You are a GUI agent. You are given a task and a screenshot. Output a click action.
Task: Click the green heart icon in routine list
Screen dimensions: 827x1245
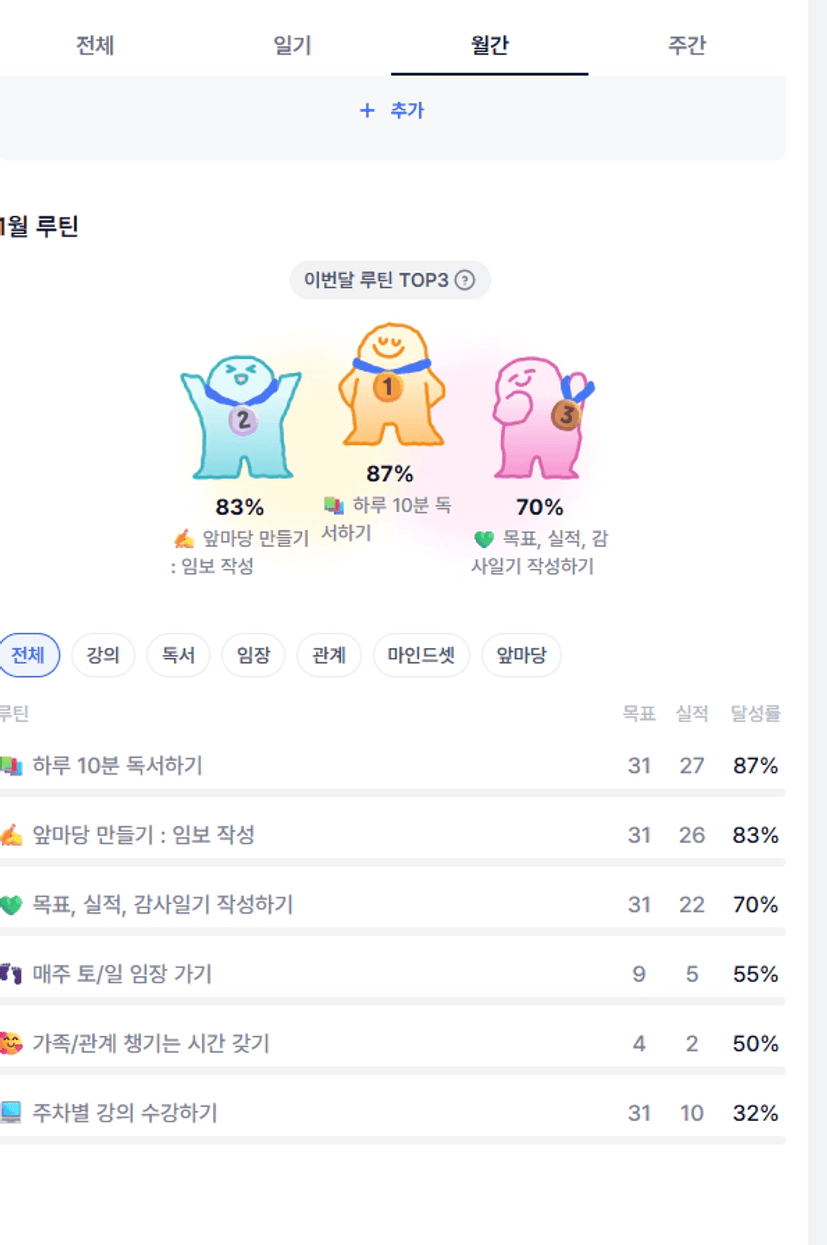11,904
